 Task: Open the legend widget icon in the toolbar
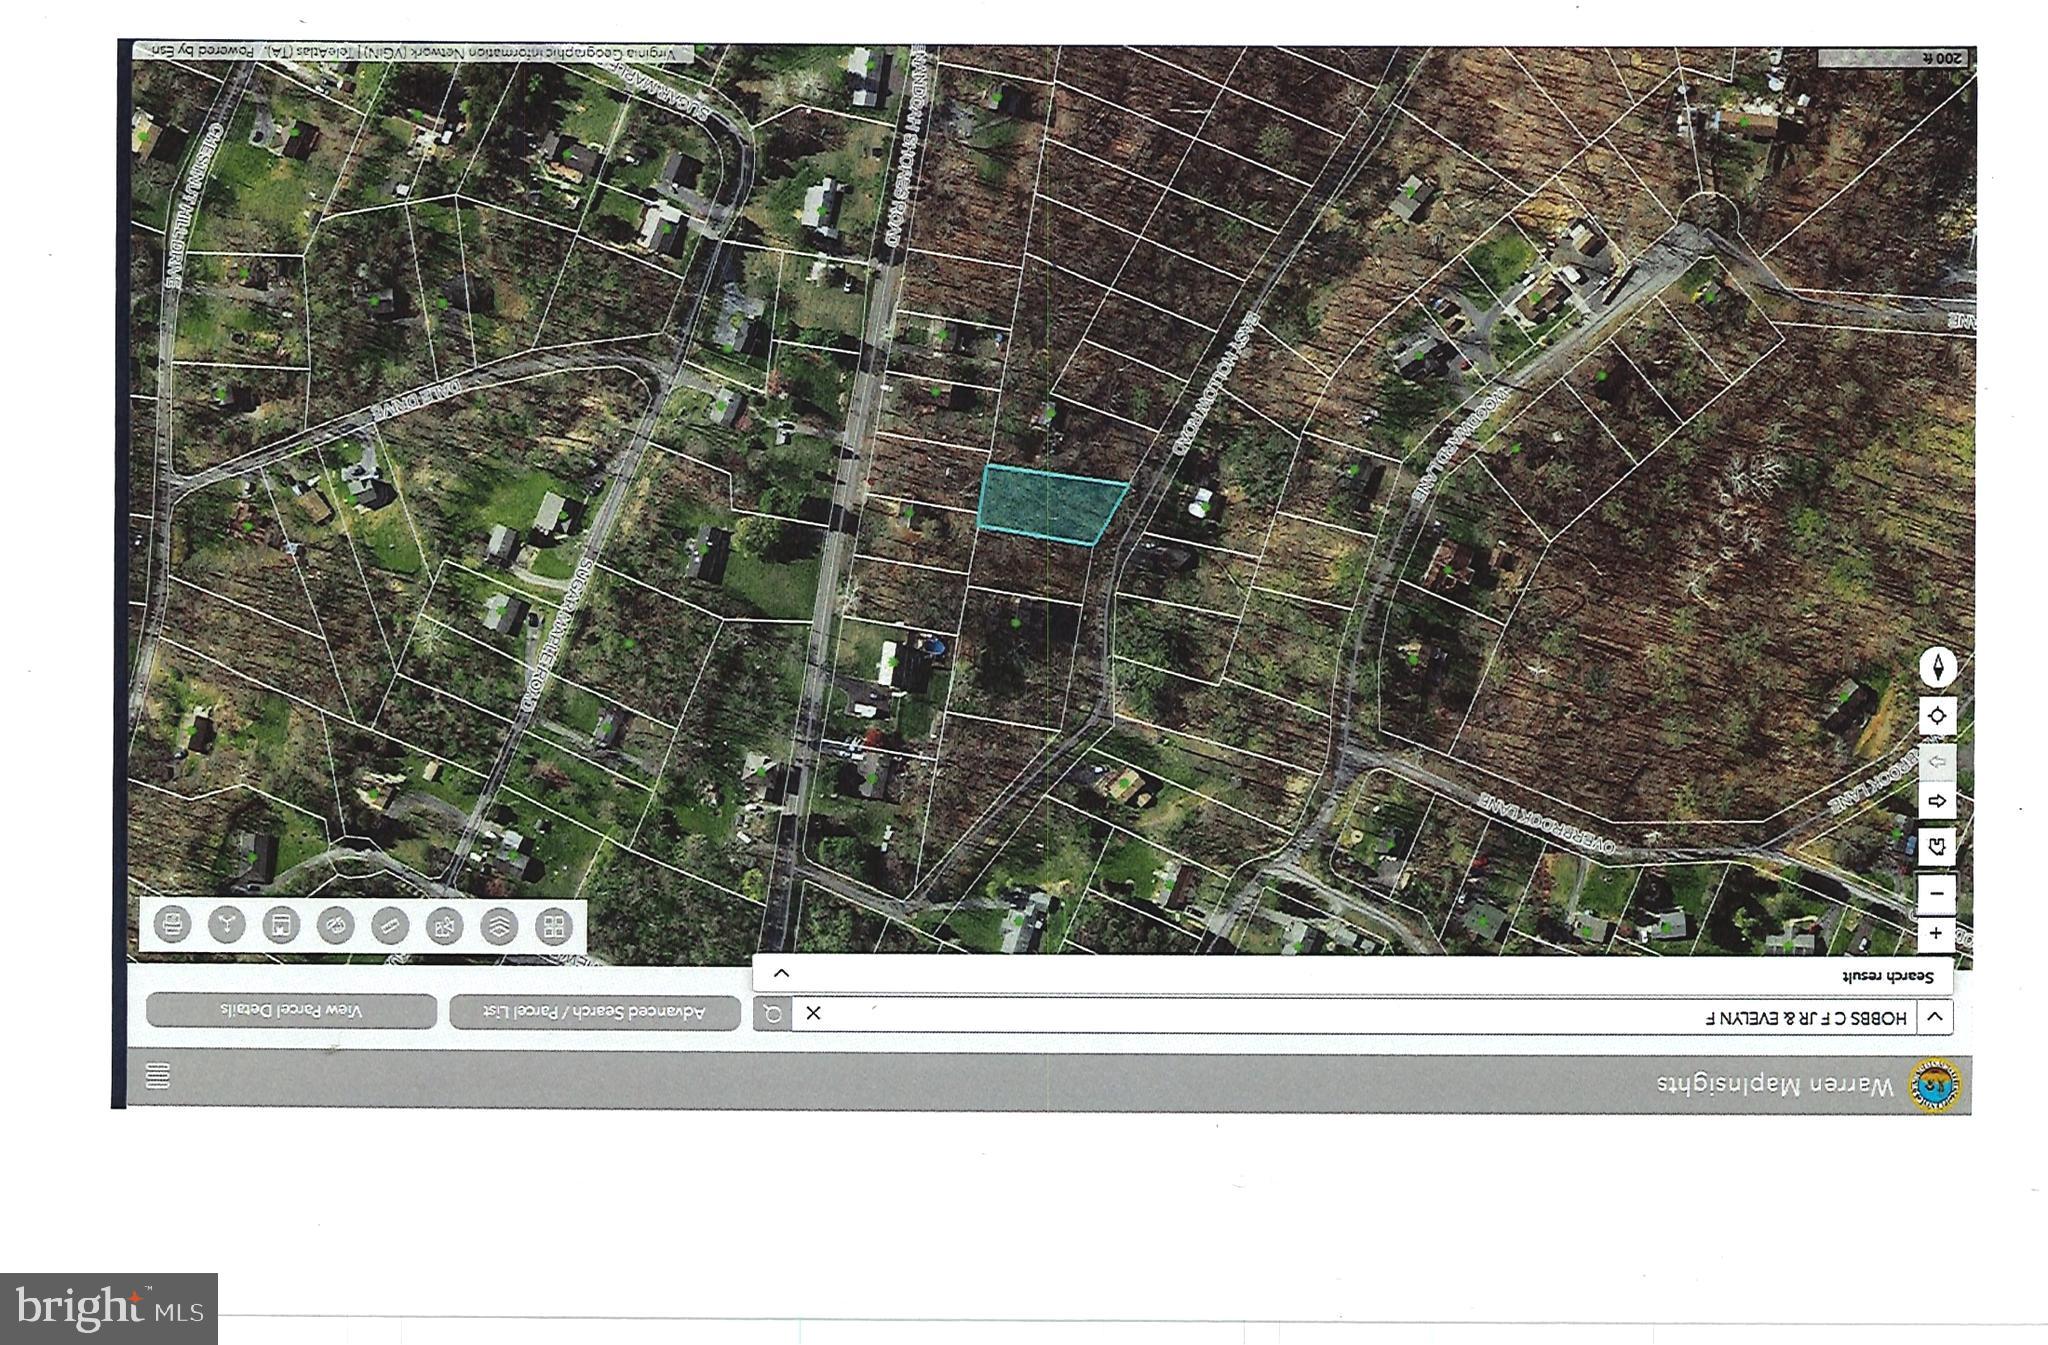click(281, 925)
